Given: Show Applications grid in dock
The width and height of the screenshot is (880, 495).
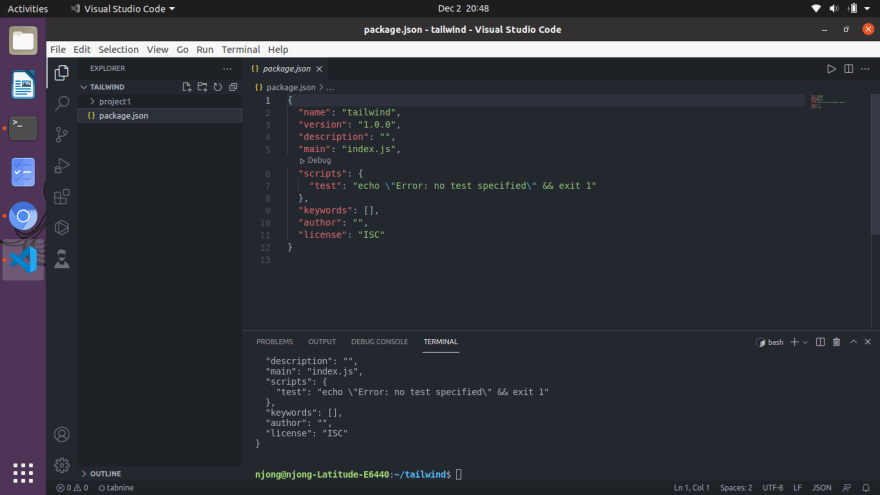Looking at the screenshot, I should click(23, 473).
